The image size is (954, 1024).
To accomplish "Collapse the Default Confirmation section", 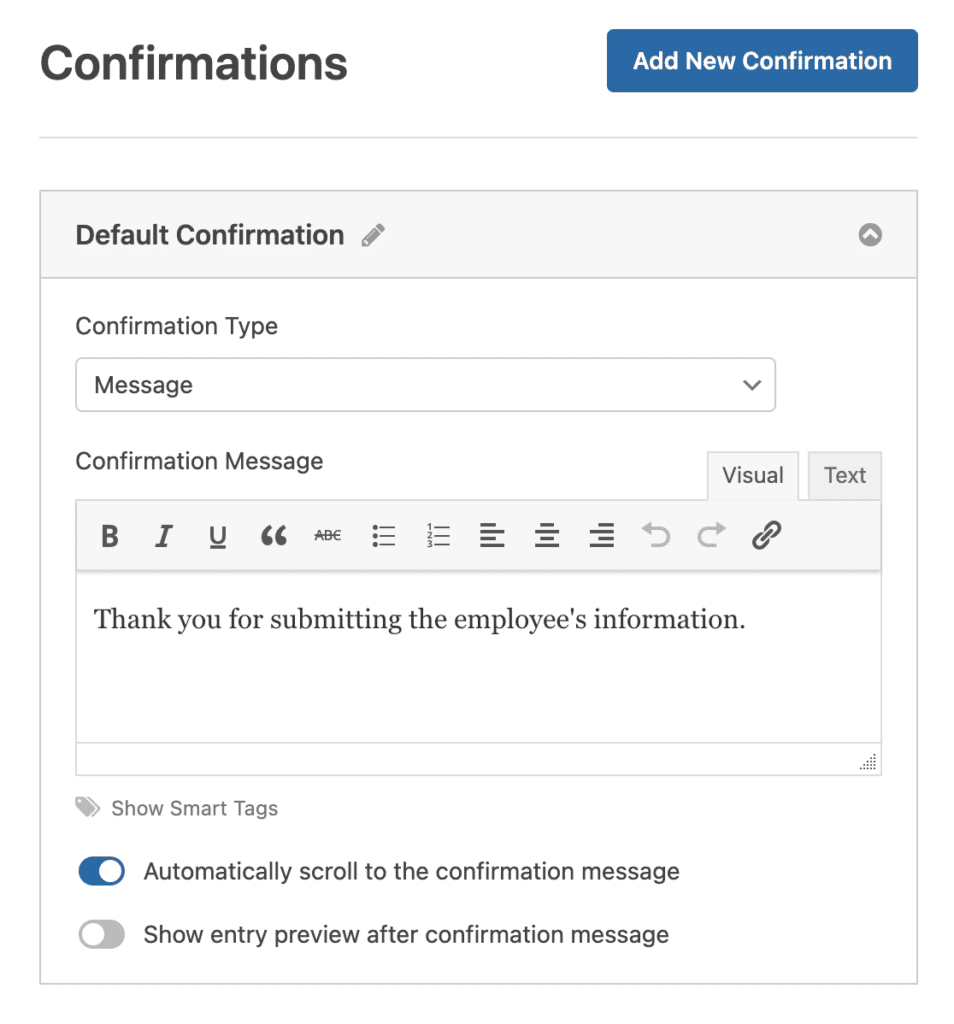I will coord(870,235).
